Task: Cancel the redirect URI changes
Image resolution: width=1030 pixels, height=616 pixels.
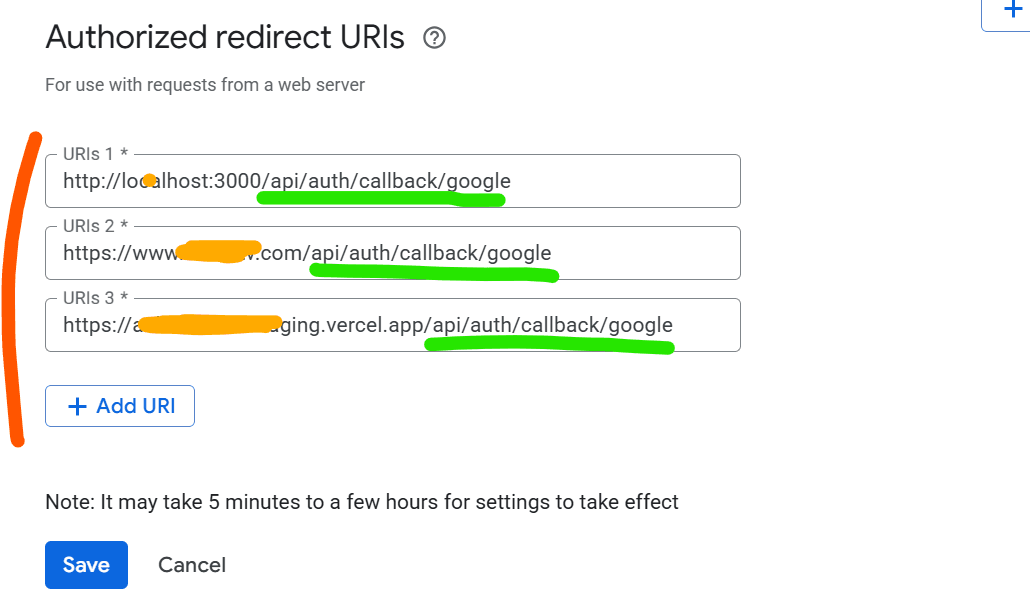Action: point(192,565)
